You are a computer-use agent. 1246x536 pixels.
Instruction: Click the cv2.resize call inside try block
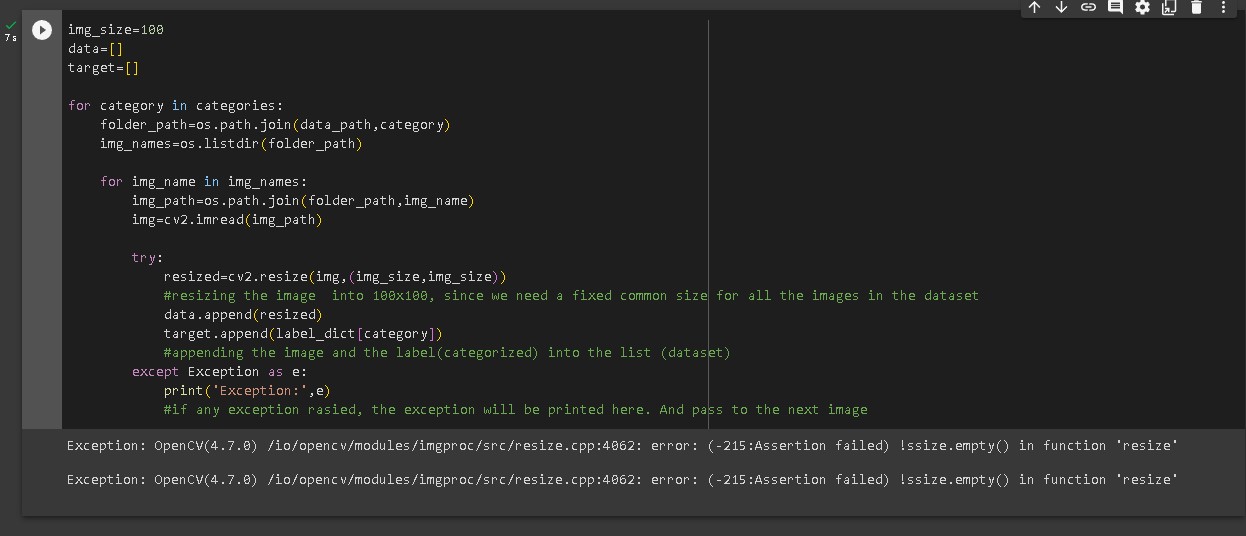tap(335, 277)
